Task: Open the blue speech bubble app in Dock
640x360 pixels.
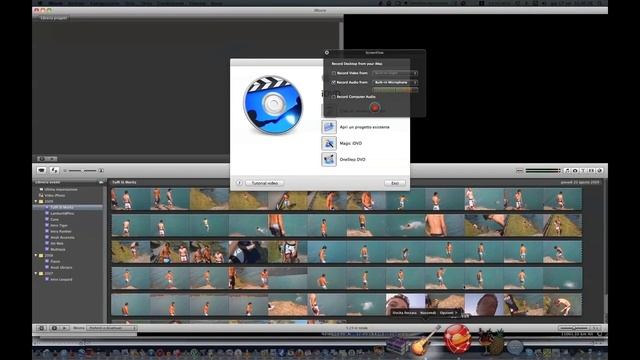Action: (x=515, y=347)
